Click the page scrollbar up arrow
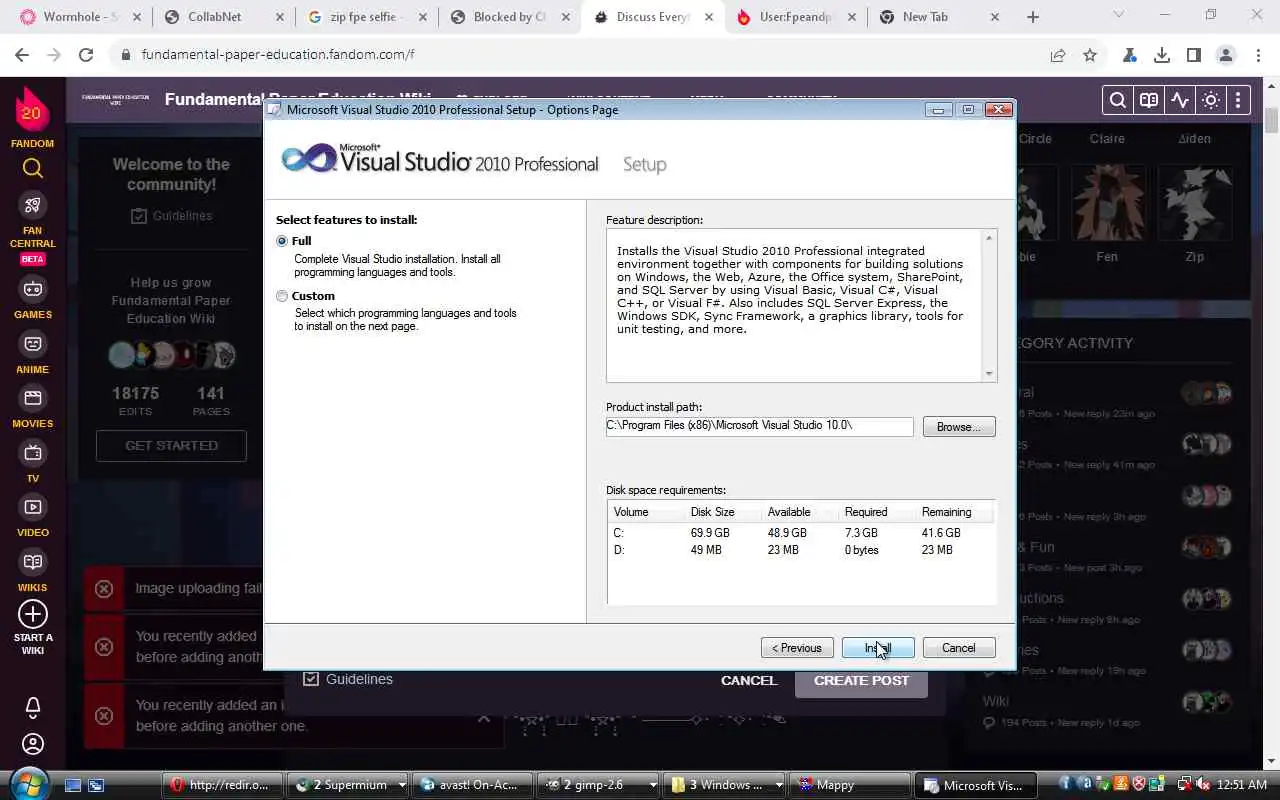The width and height of the screenshot is (1280, 800). (1272, 86)
